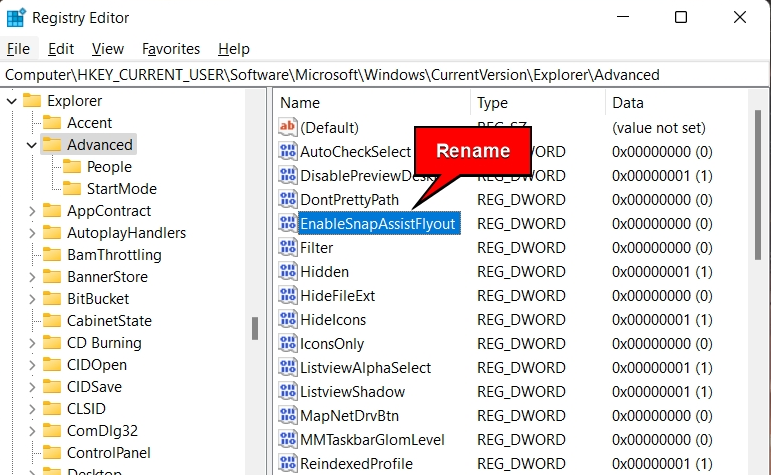
Task: Select the BitBucket tree key
Action: point(98,299)
